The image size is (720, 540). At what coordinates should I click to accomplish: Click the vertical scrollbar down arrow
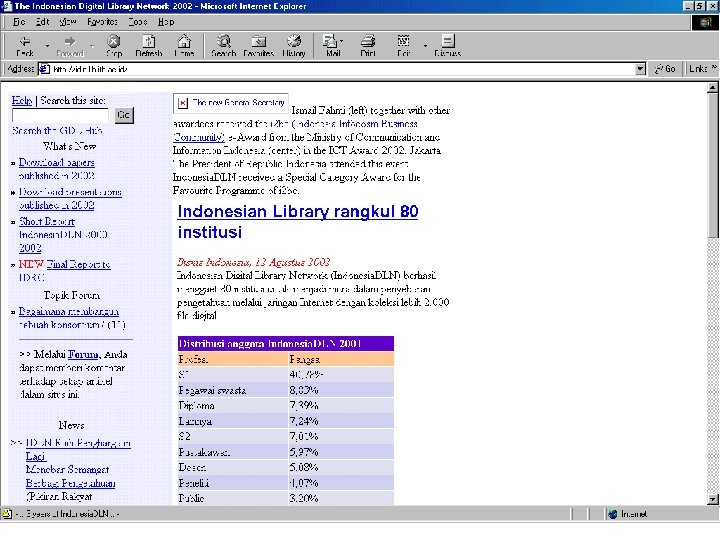713,499
